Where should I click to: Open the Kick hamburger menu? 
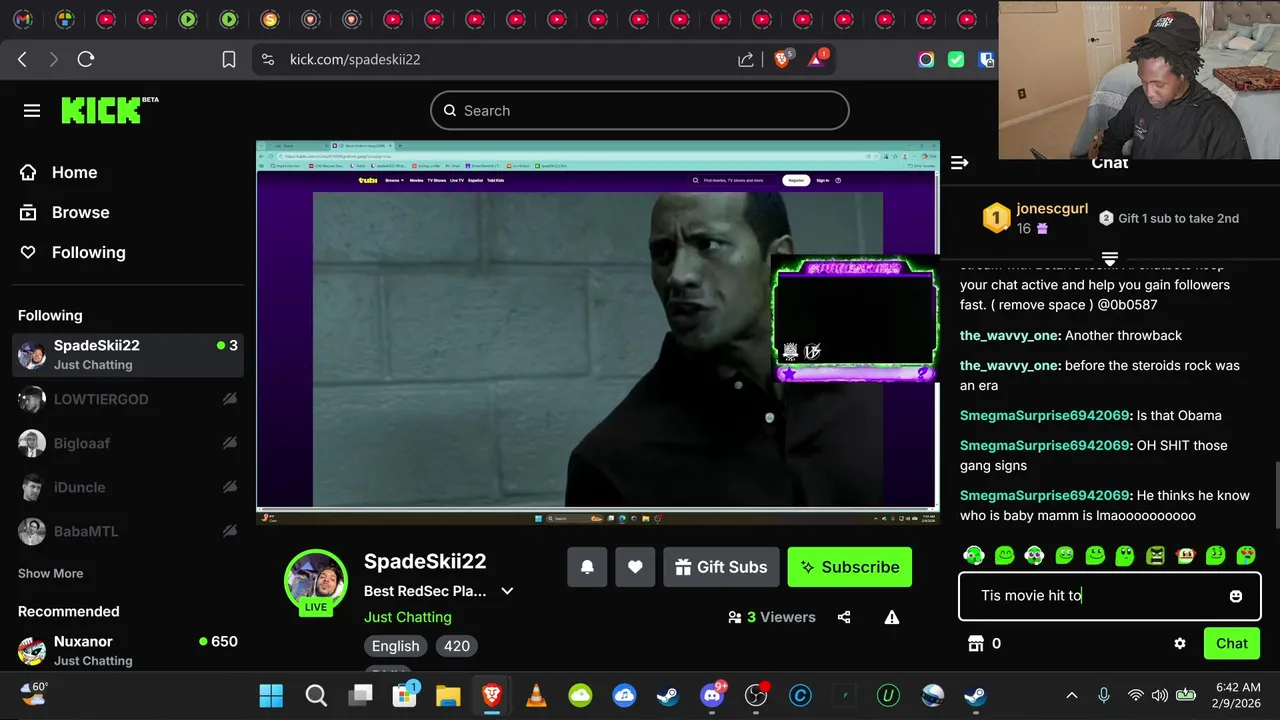coord(32,111)
